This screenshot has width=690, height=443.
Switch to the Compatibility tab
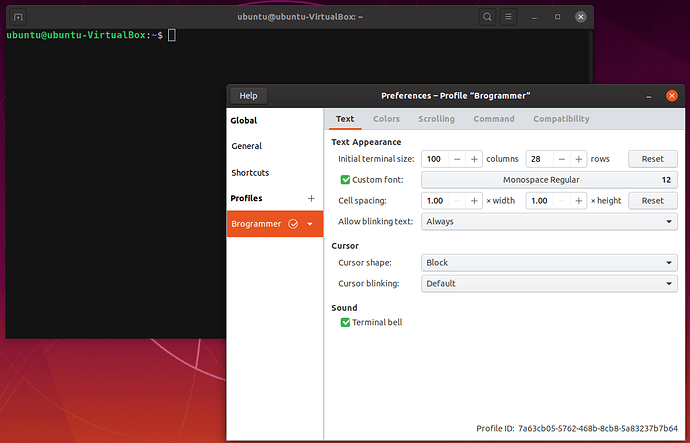point(561,119)
